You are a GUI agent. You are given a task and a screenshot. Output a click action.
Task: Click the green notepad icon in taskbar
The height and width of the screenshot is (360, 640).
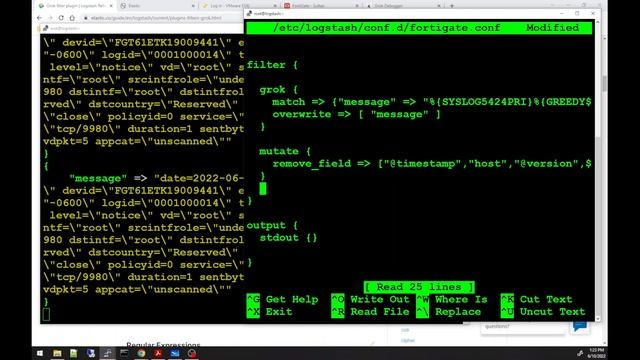pyautogui.click(x=73, y=353)
